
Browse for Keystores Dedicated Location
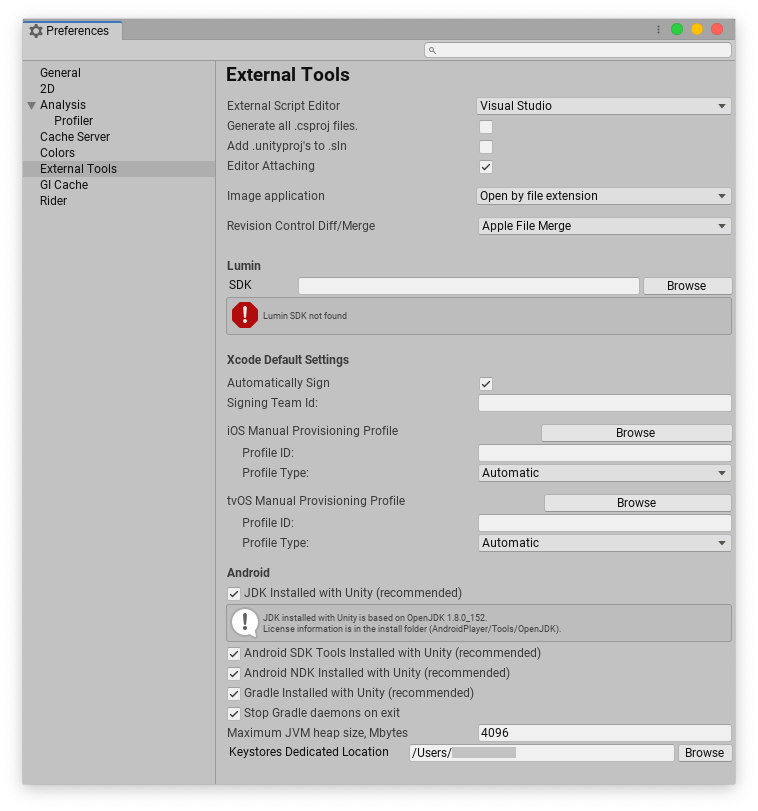tap(705, 753)
